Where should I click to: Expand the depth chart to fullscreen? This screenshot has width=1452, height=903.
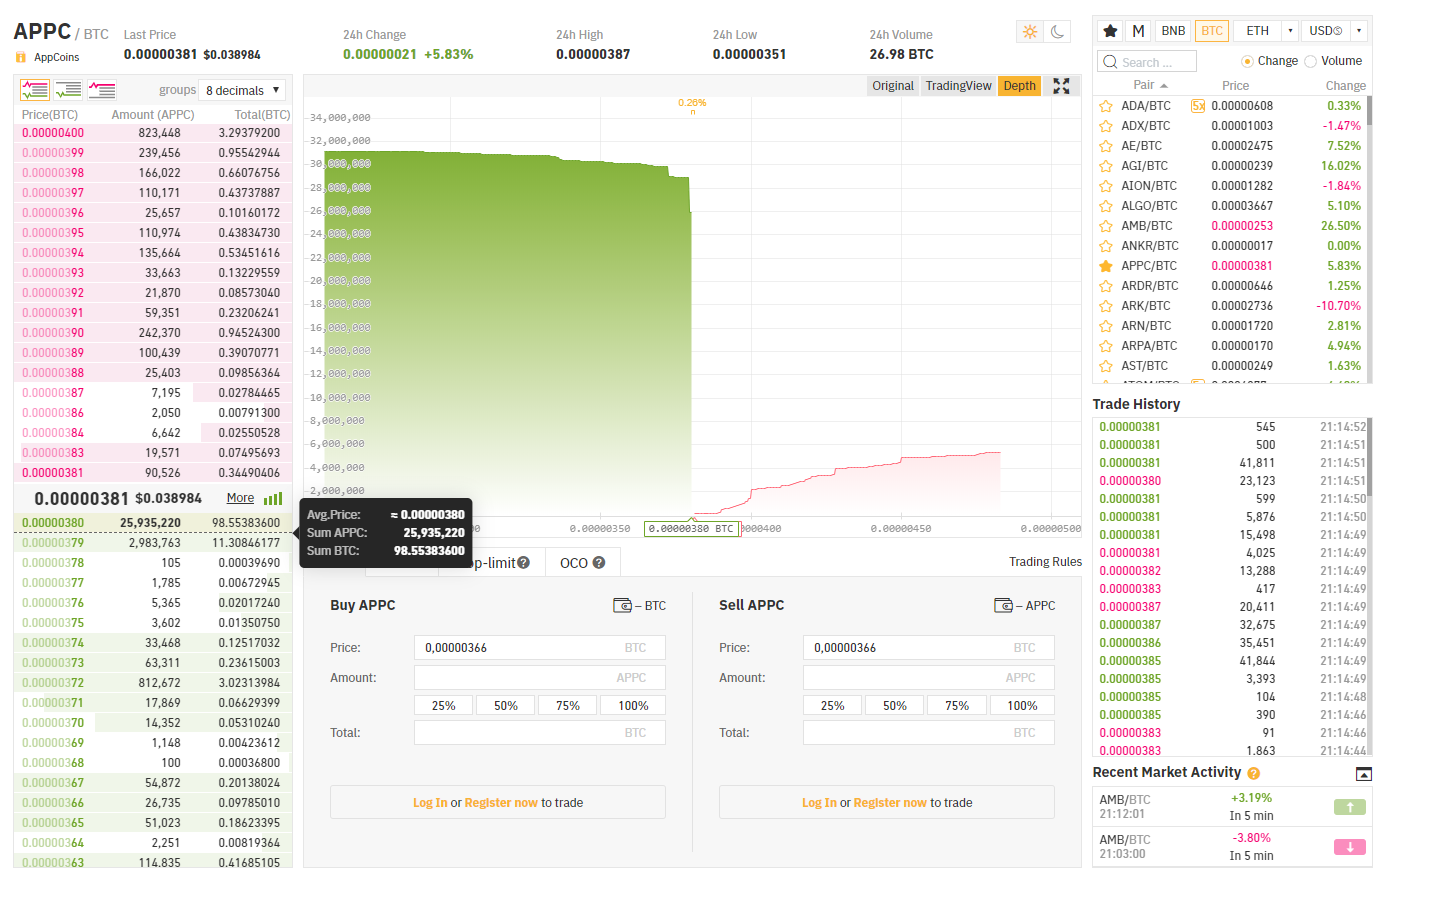click(1061, 86)
